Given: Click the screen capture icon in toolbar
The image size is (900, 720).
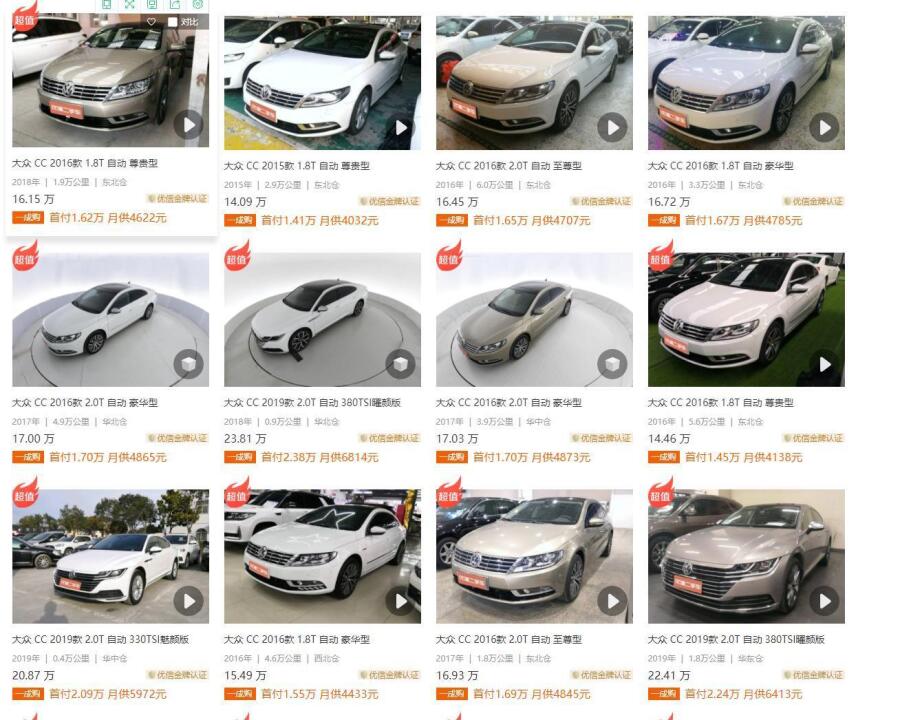Looking at the screenshot, I should (152, 4).
